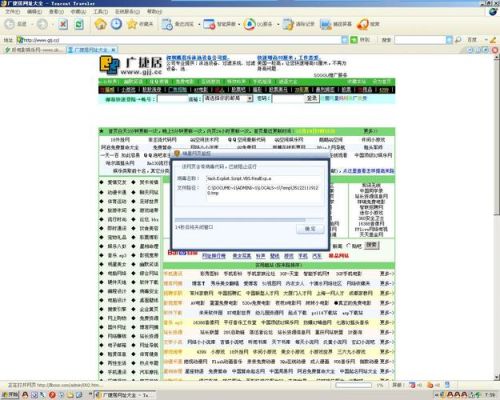Click 确定 button in warning dialog
500x400 pixels.
pos(310,229)
